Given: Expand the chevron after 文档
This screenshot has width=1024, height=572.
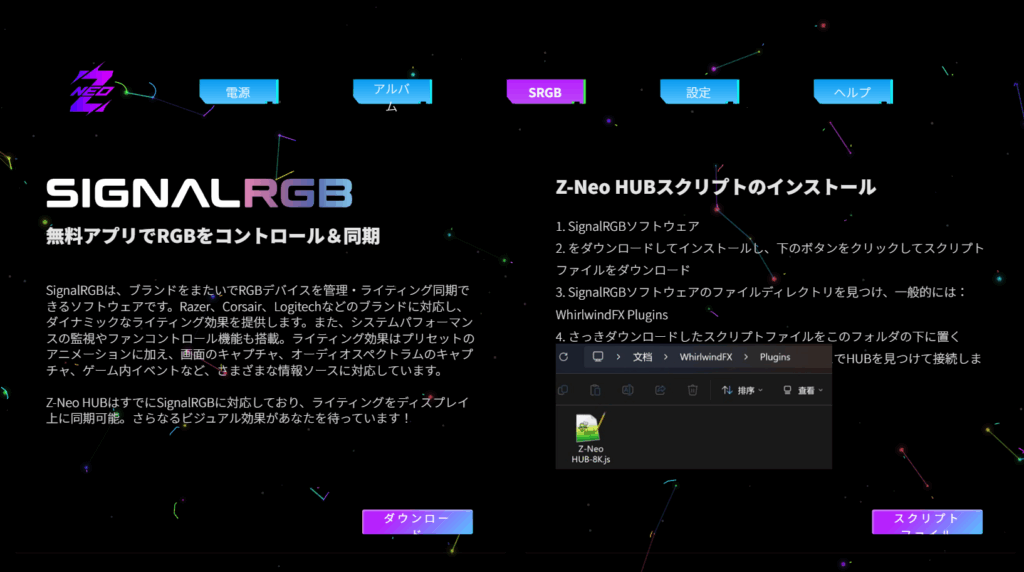Looking at the screenshot, I should (665, 357).
